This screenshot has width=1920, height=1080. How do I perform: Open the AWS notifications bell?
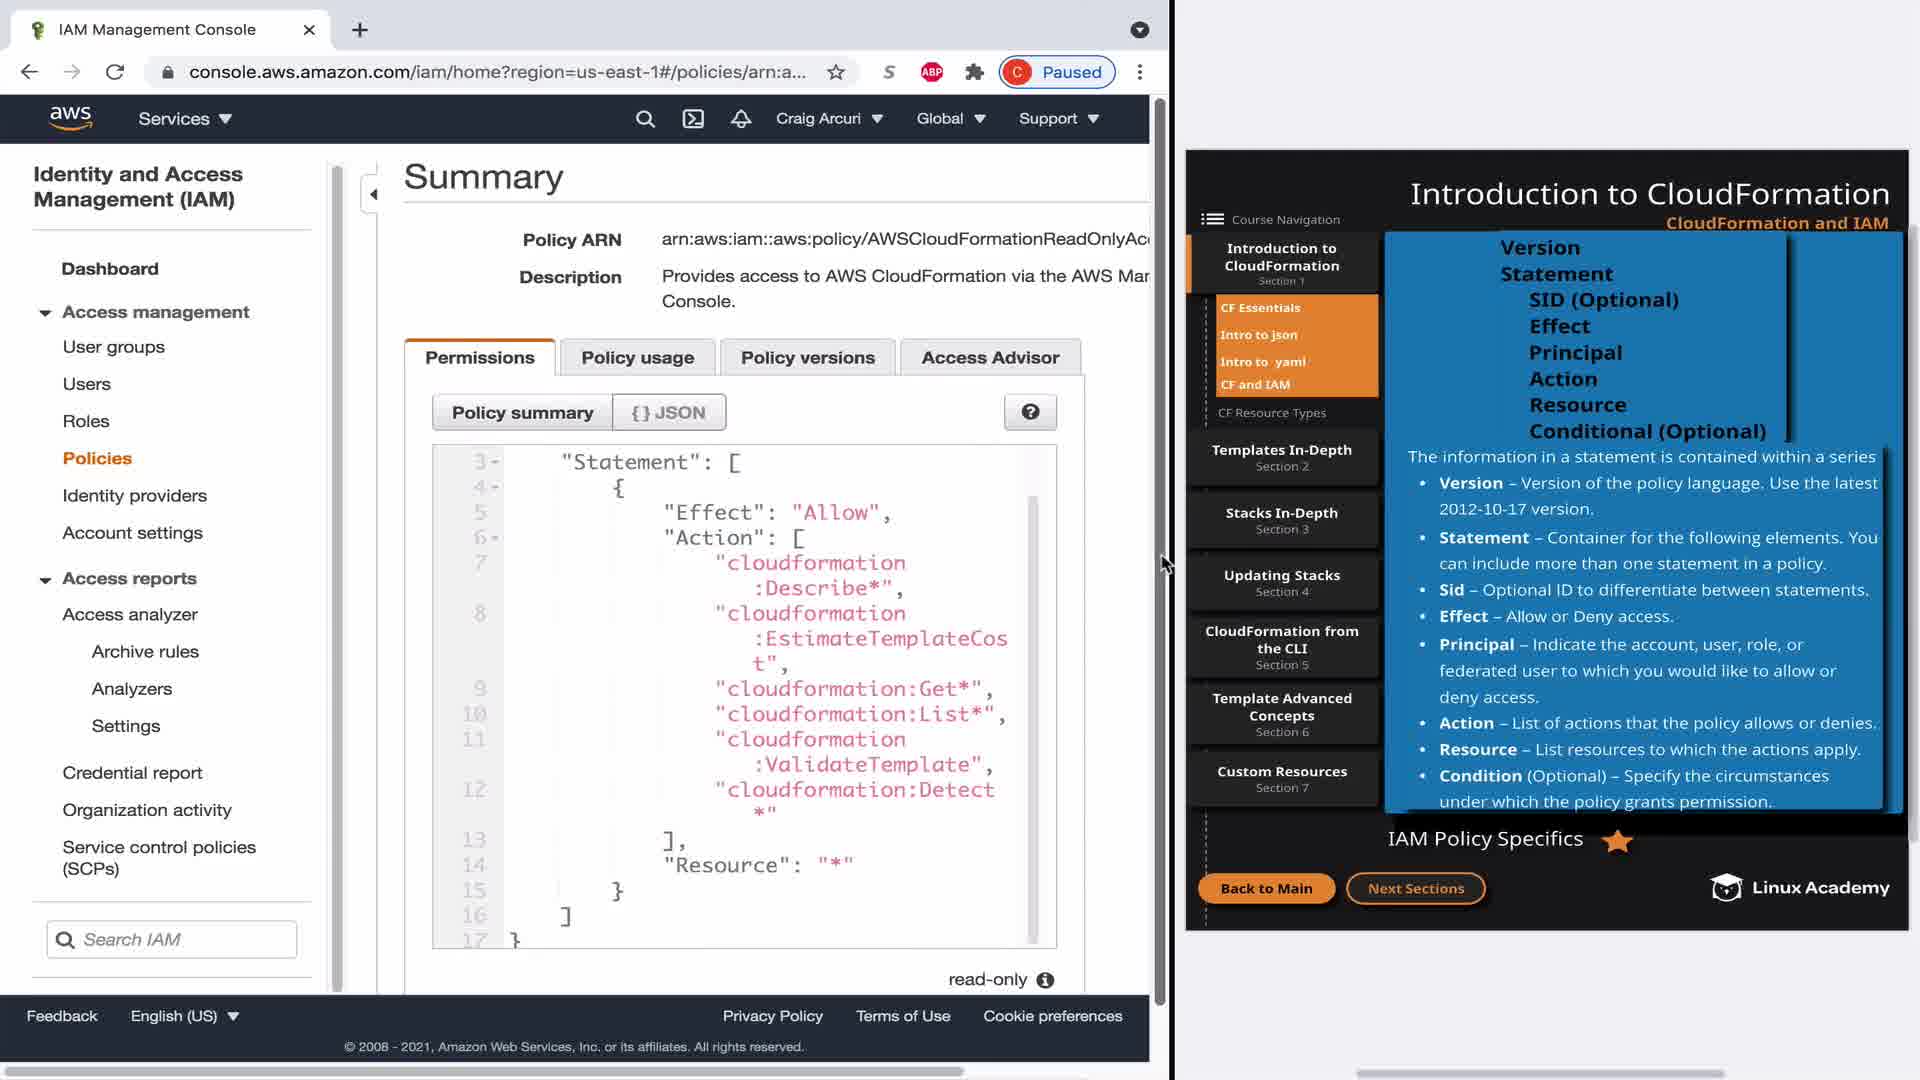pos(741,119)
